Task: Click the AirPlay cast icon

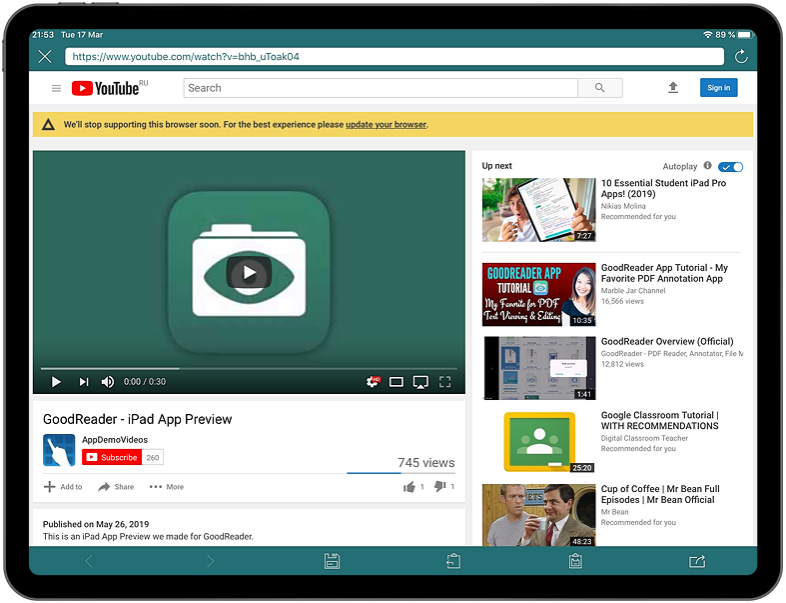Action: coord(420,382)
